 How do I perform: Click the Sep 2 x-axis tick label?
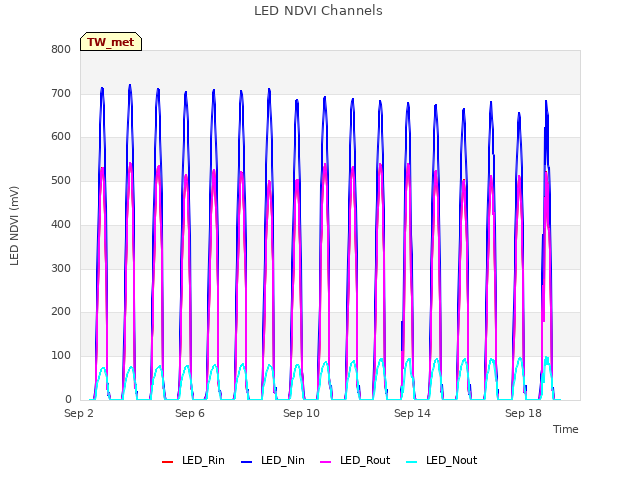click(79, 413)
